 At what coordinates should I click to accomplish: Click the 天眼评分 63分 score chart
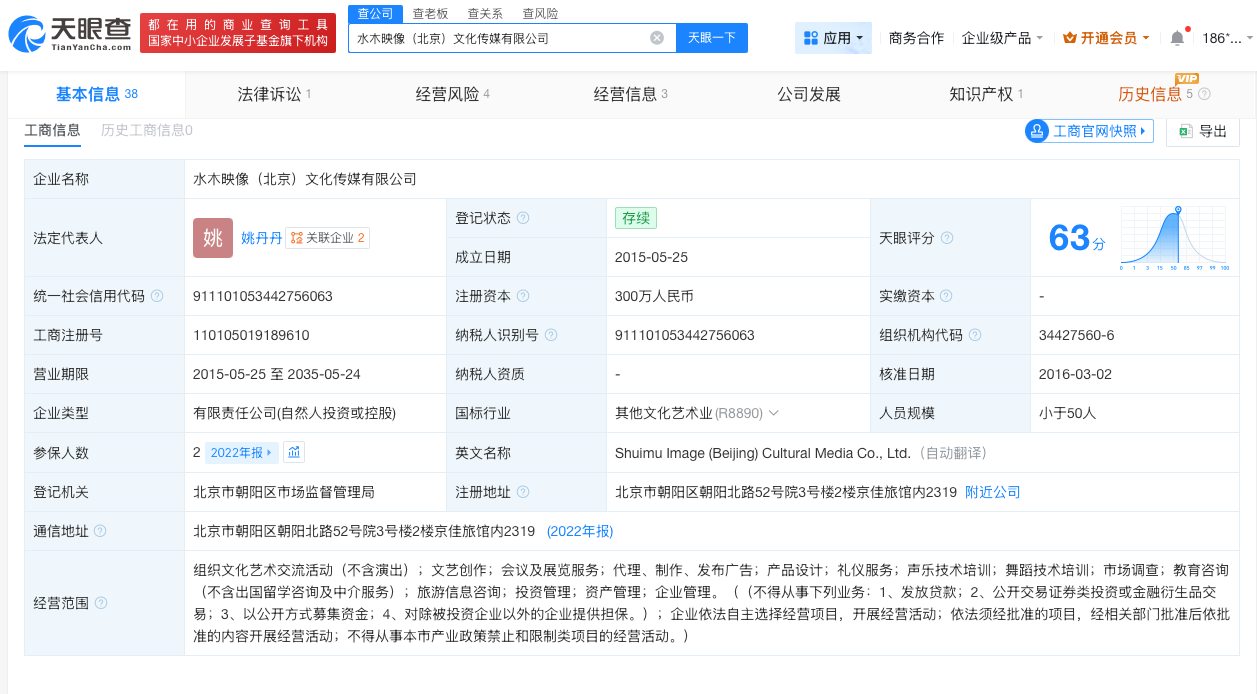point(1173,237)
